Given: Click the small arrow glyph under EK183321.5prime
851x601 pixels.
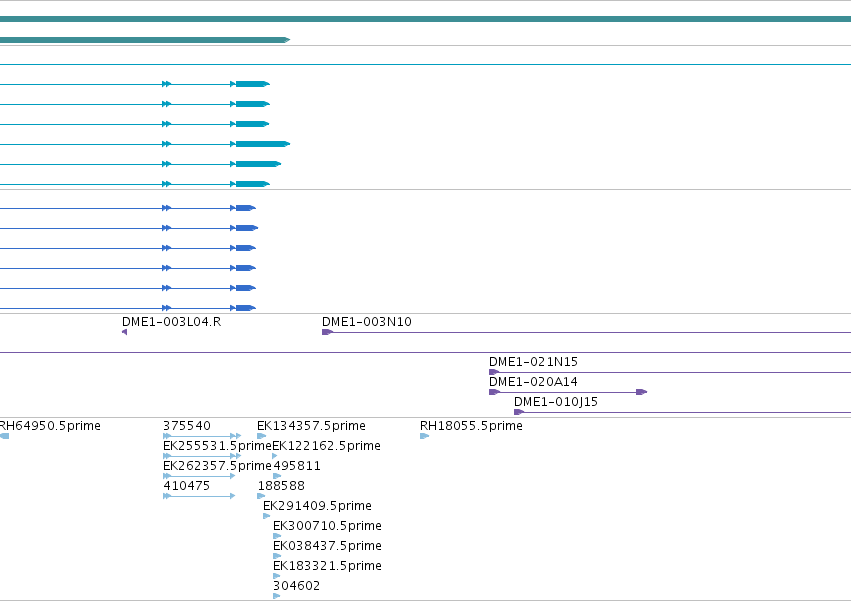Looking at the screenshot, I should (x=277, y=576).
